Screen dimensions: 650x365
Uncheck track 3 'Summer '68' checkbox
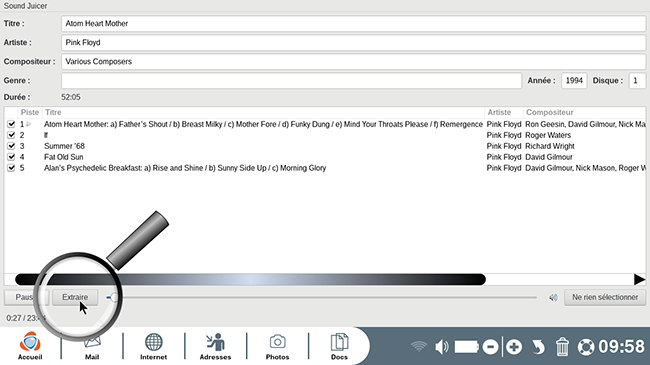11,146
